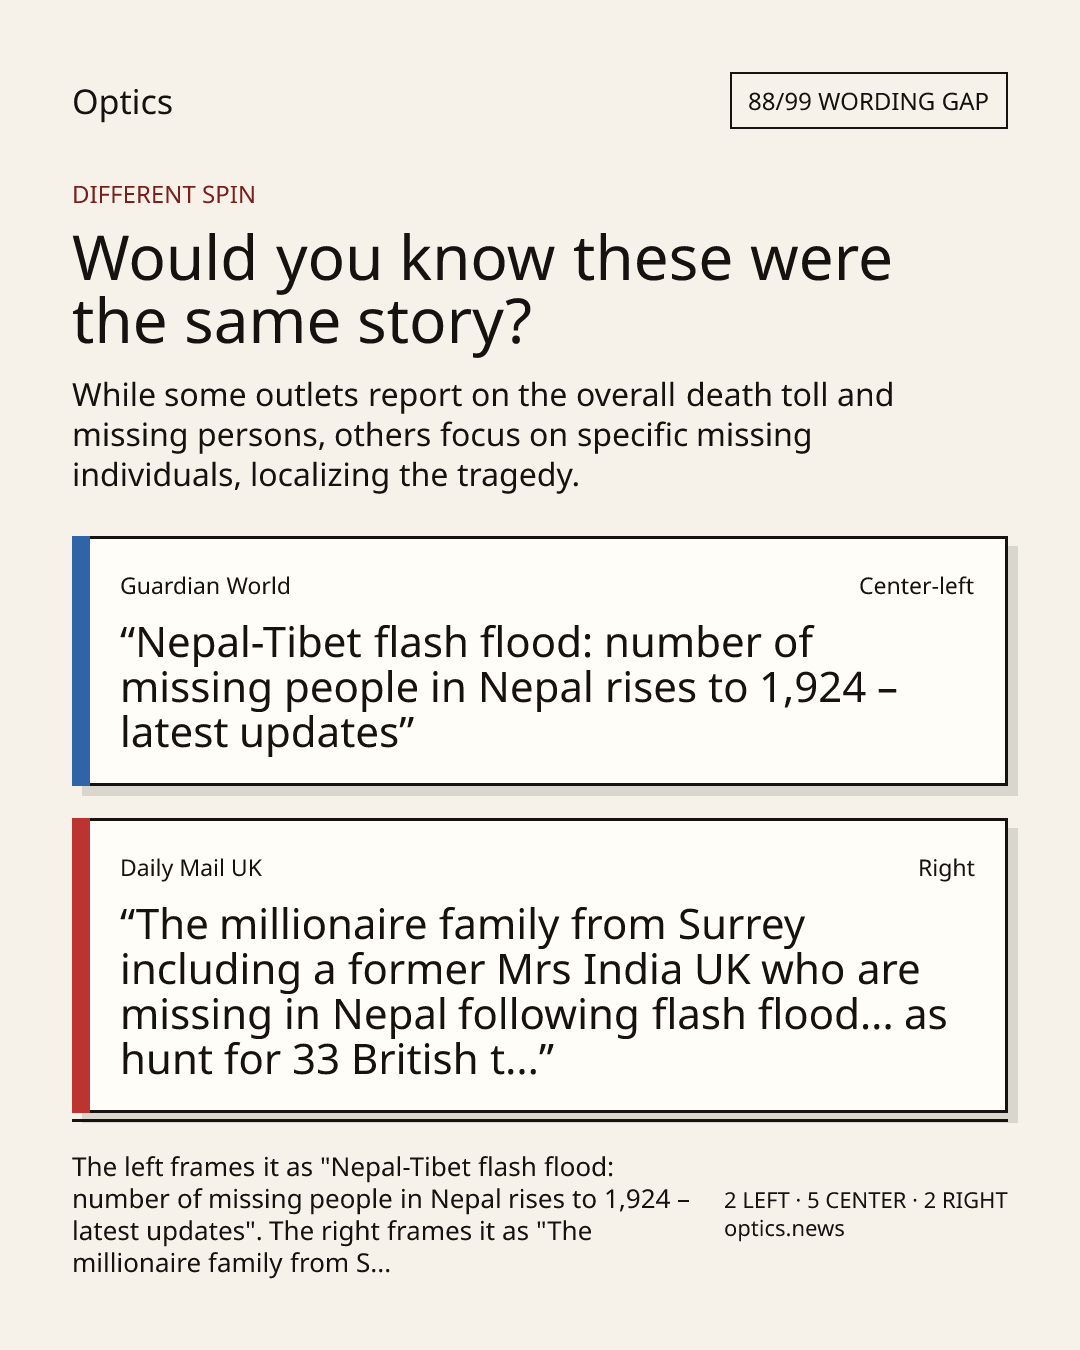The image size is (1080, 1350).
Task: Click the Daily Mail UK source name
Action: [191, 868]
